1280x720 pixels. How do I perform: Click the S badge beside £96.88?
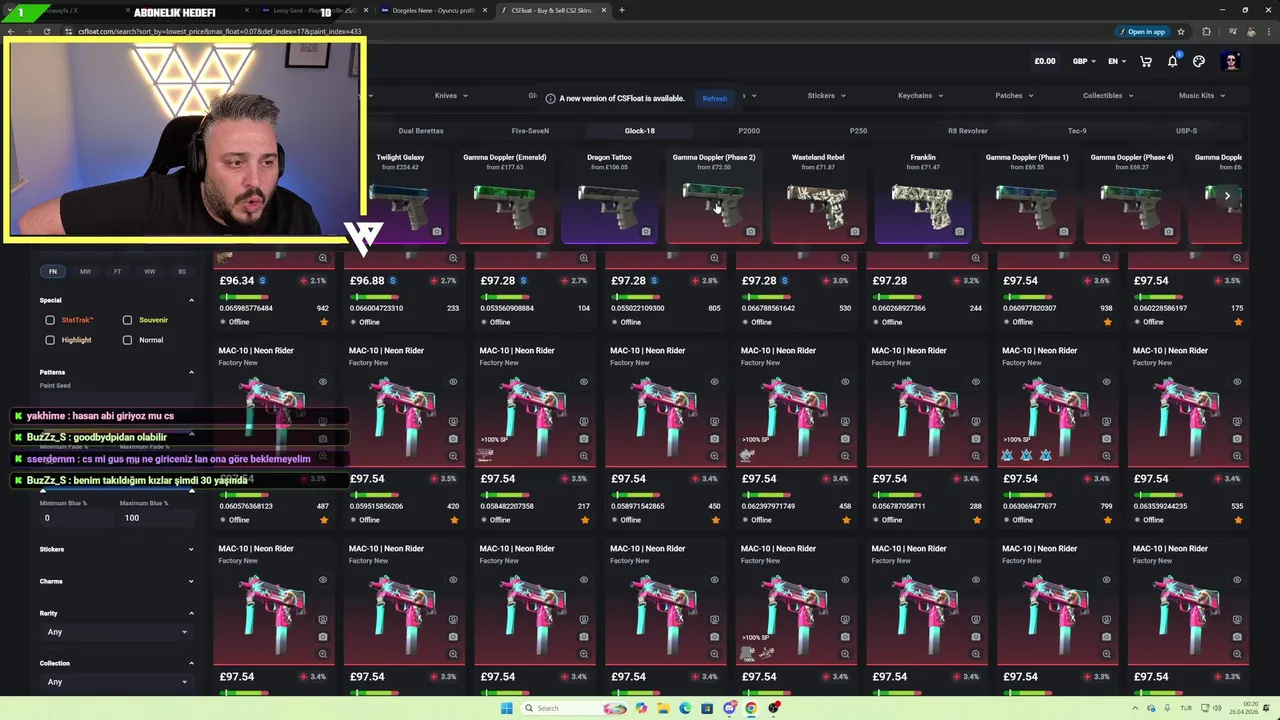pyautogui.click(x=392, y=281)
